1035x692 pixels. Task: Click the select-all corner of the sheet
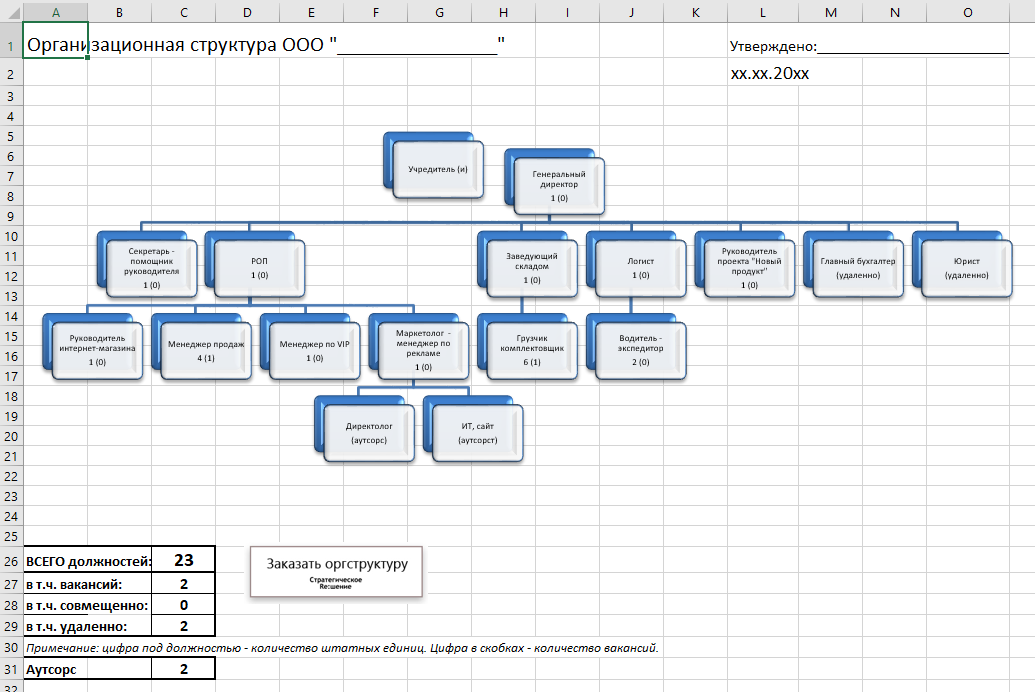[11, 12]
